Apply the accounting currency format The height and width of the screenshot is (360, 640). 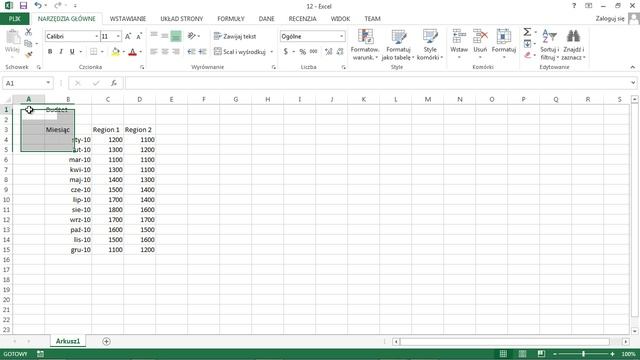[x=286, y=52]
